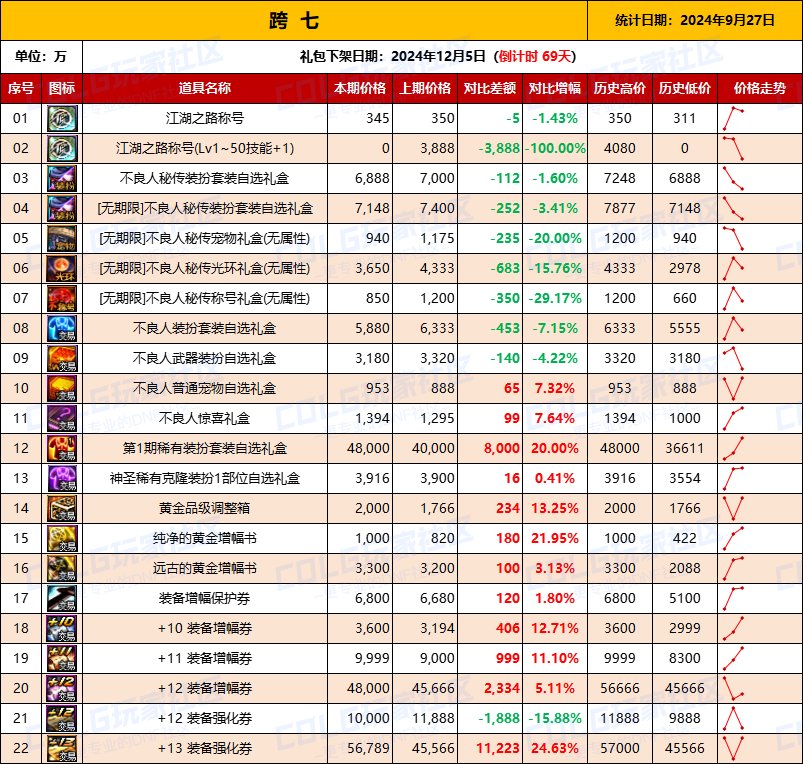Click the 礼包下架日期 countdown text
Image resolution: width=803 pixels, height=764 pixels.
[438, 56]
